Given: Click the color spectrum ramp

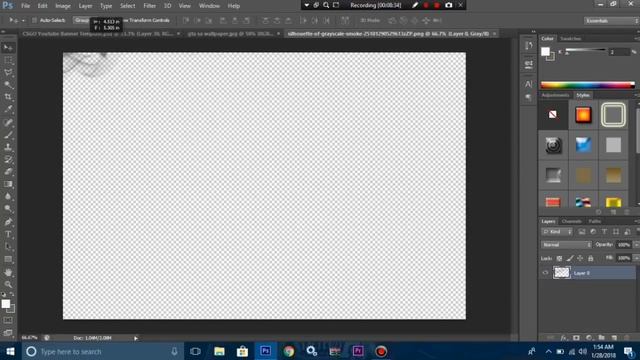Looking at the screenshot, I should [x=588, y=85].
